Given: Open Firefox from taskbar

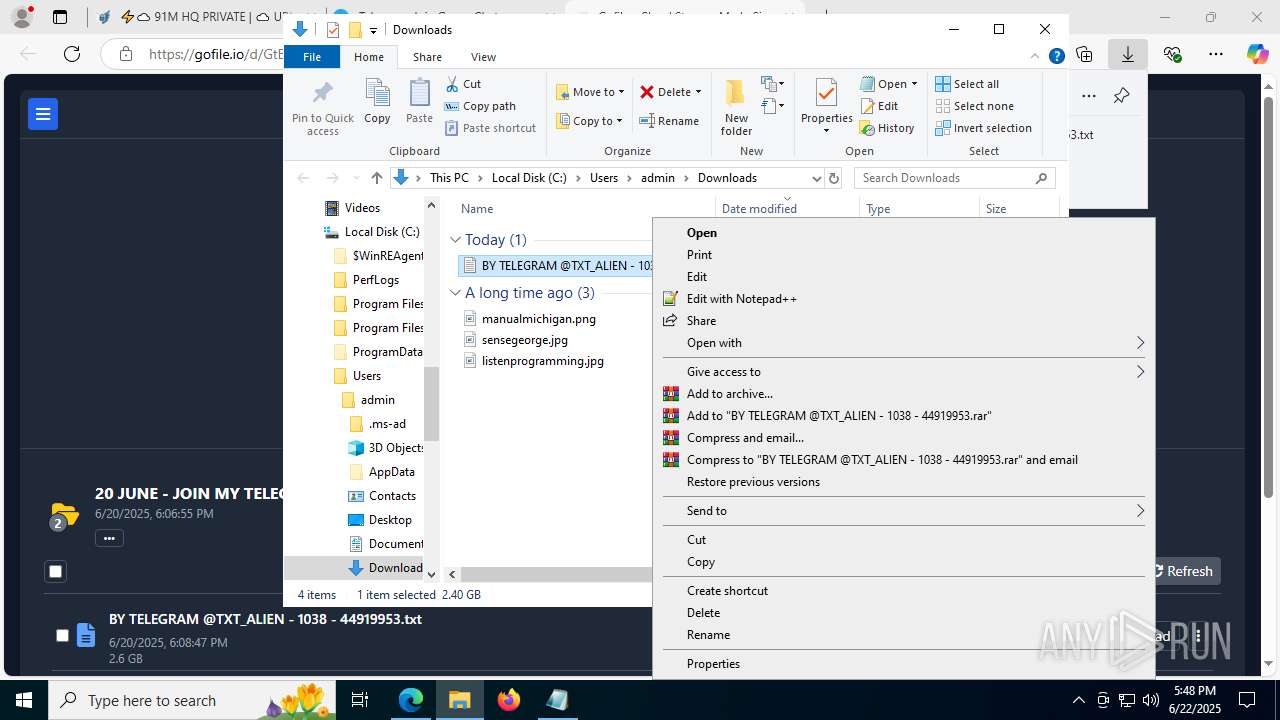Looking at the screenshot, I should point(509,700).
